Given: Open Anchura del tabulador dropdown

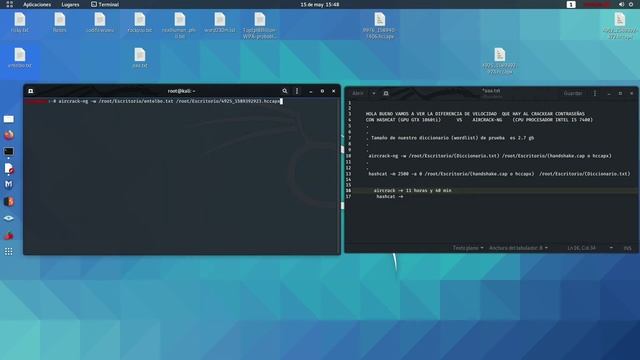Looking at the screenshot, I should [518, 248].
